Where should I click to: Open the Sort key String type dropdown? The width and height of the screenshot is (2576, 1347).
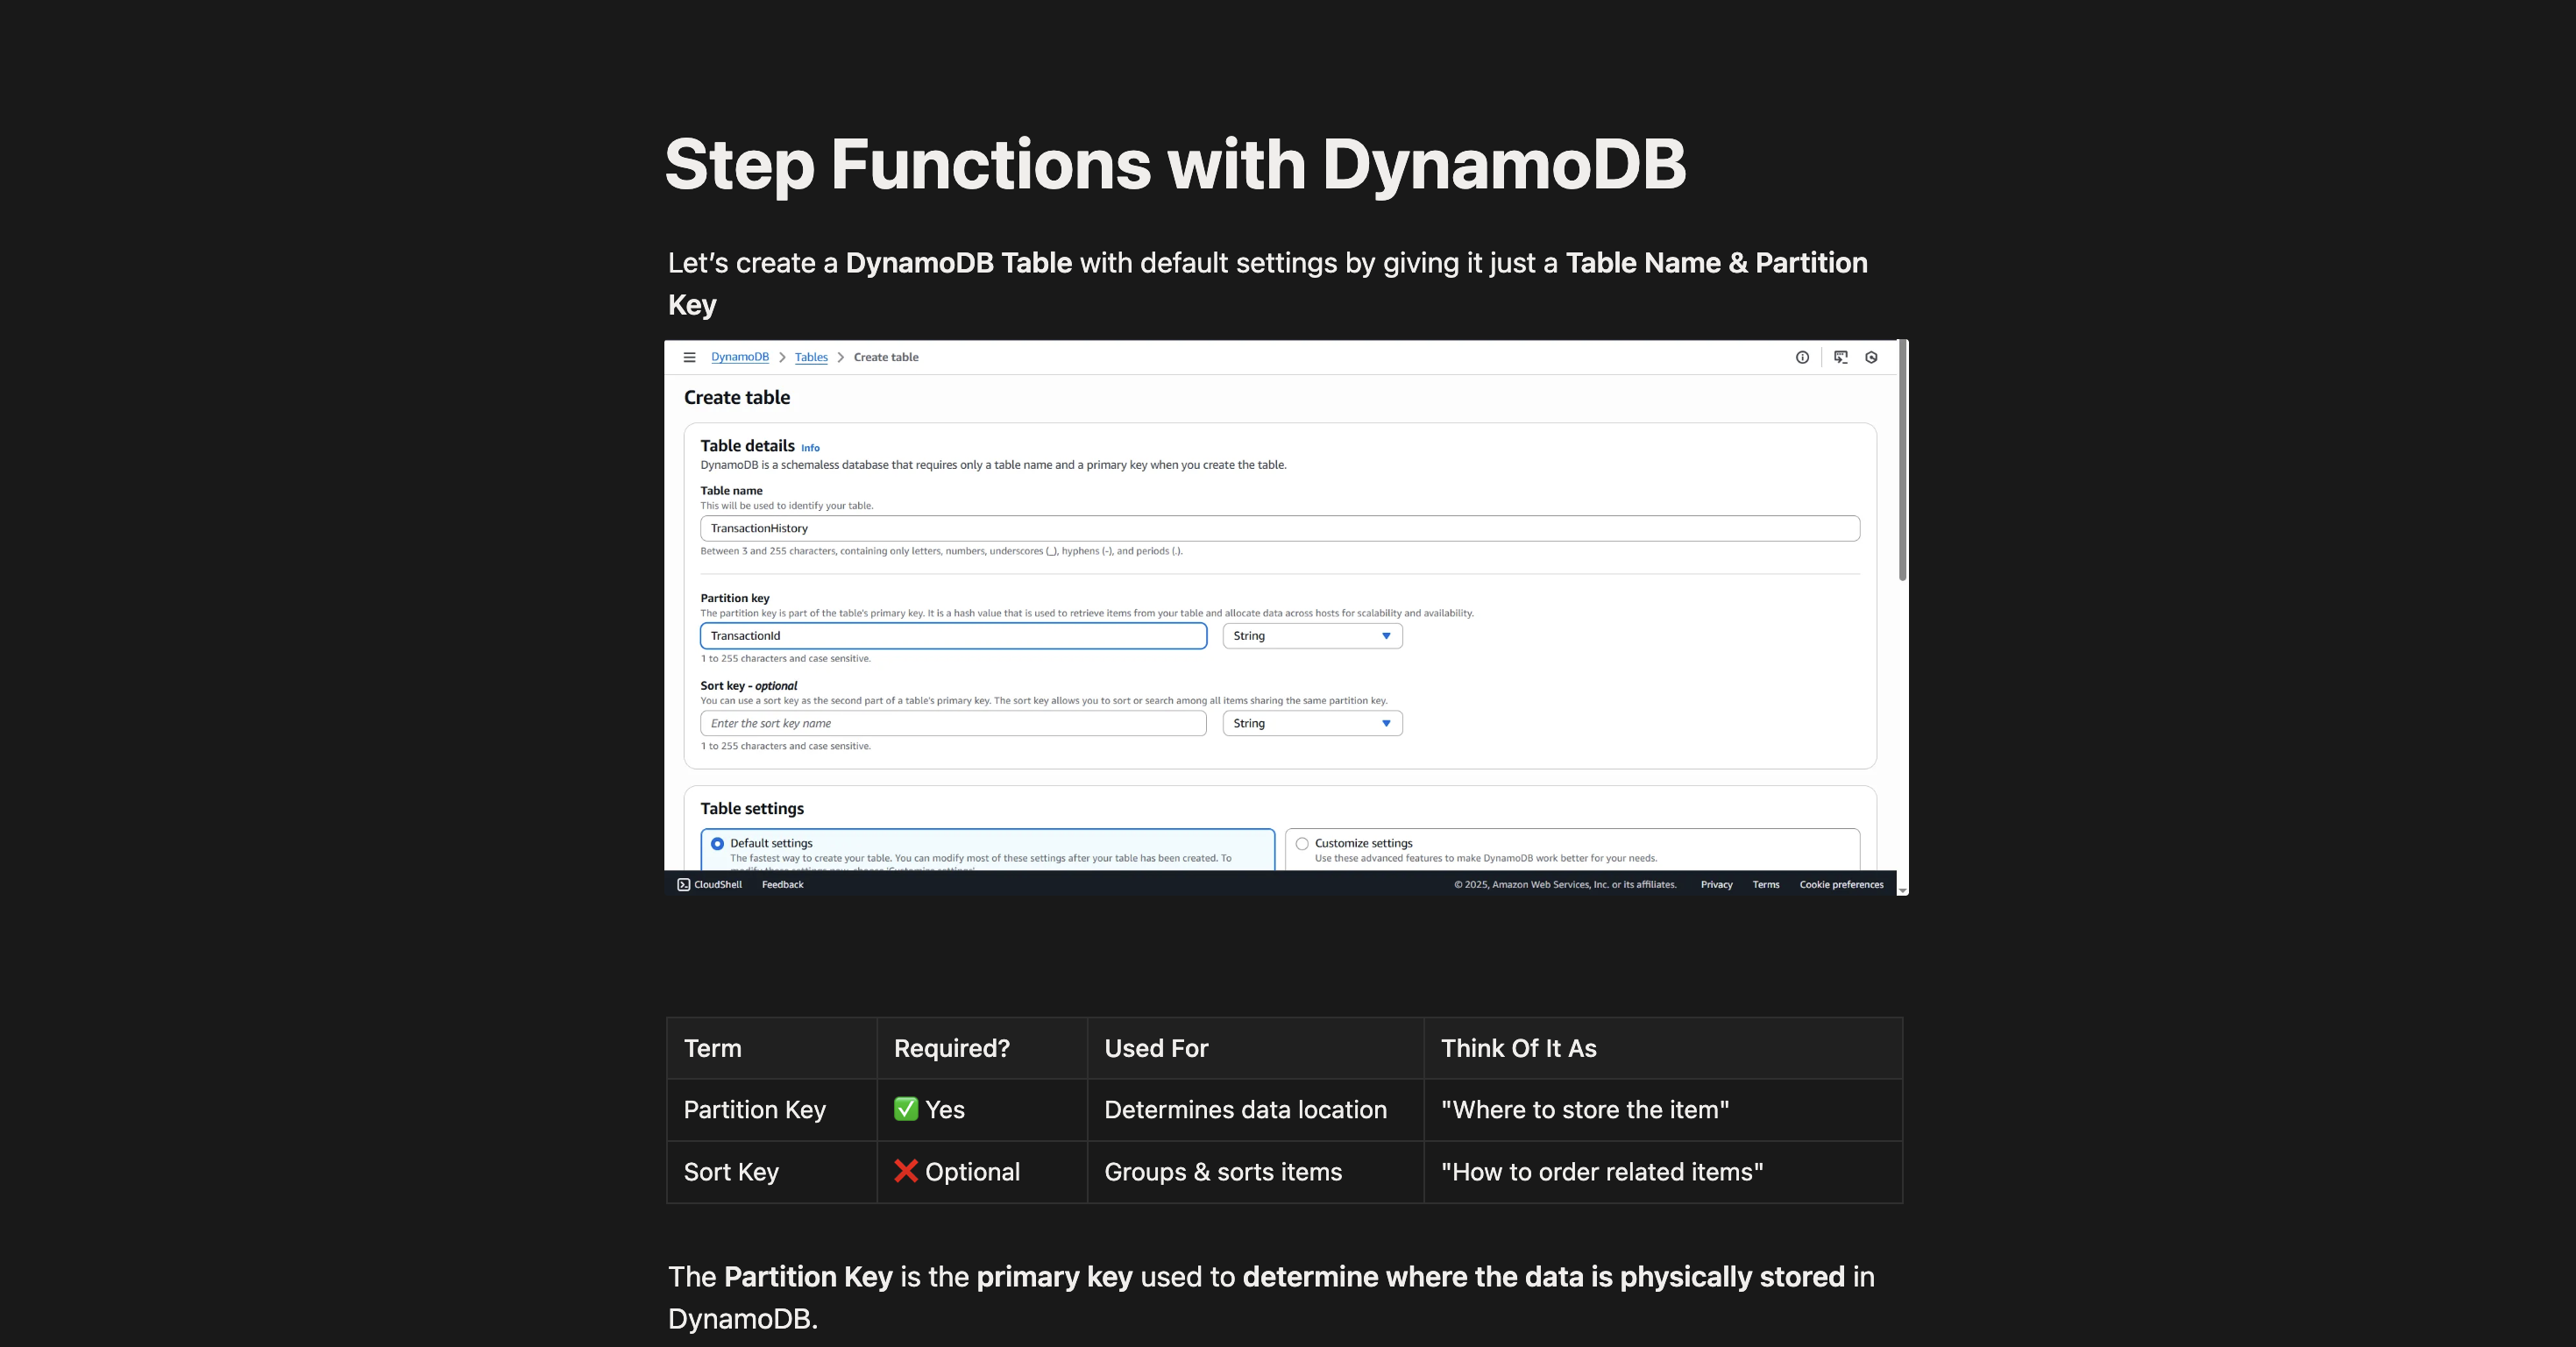click(1313, 723)
